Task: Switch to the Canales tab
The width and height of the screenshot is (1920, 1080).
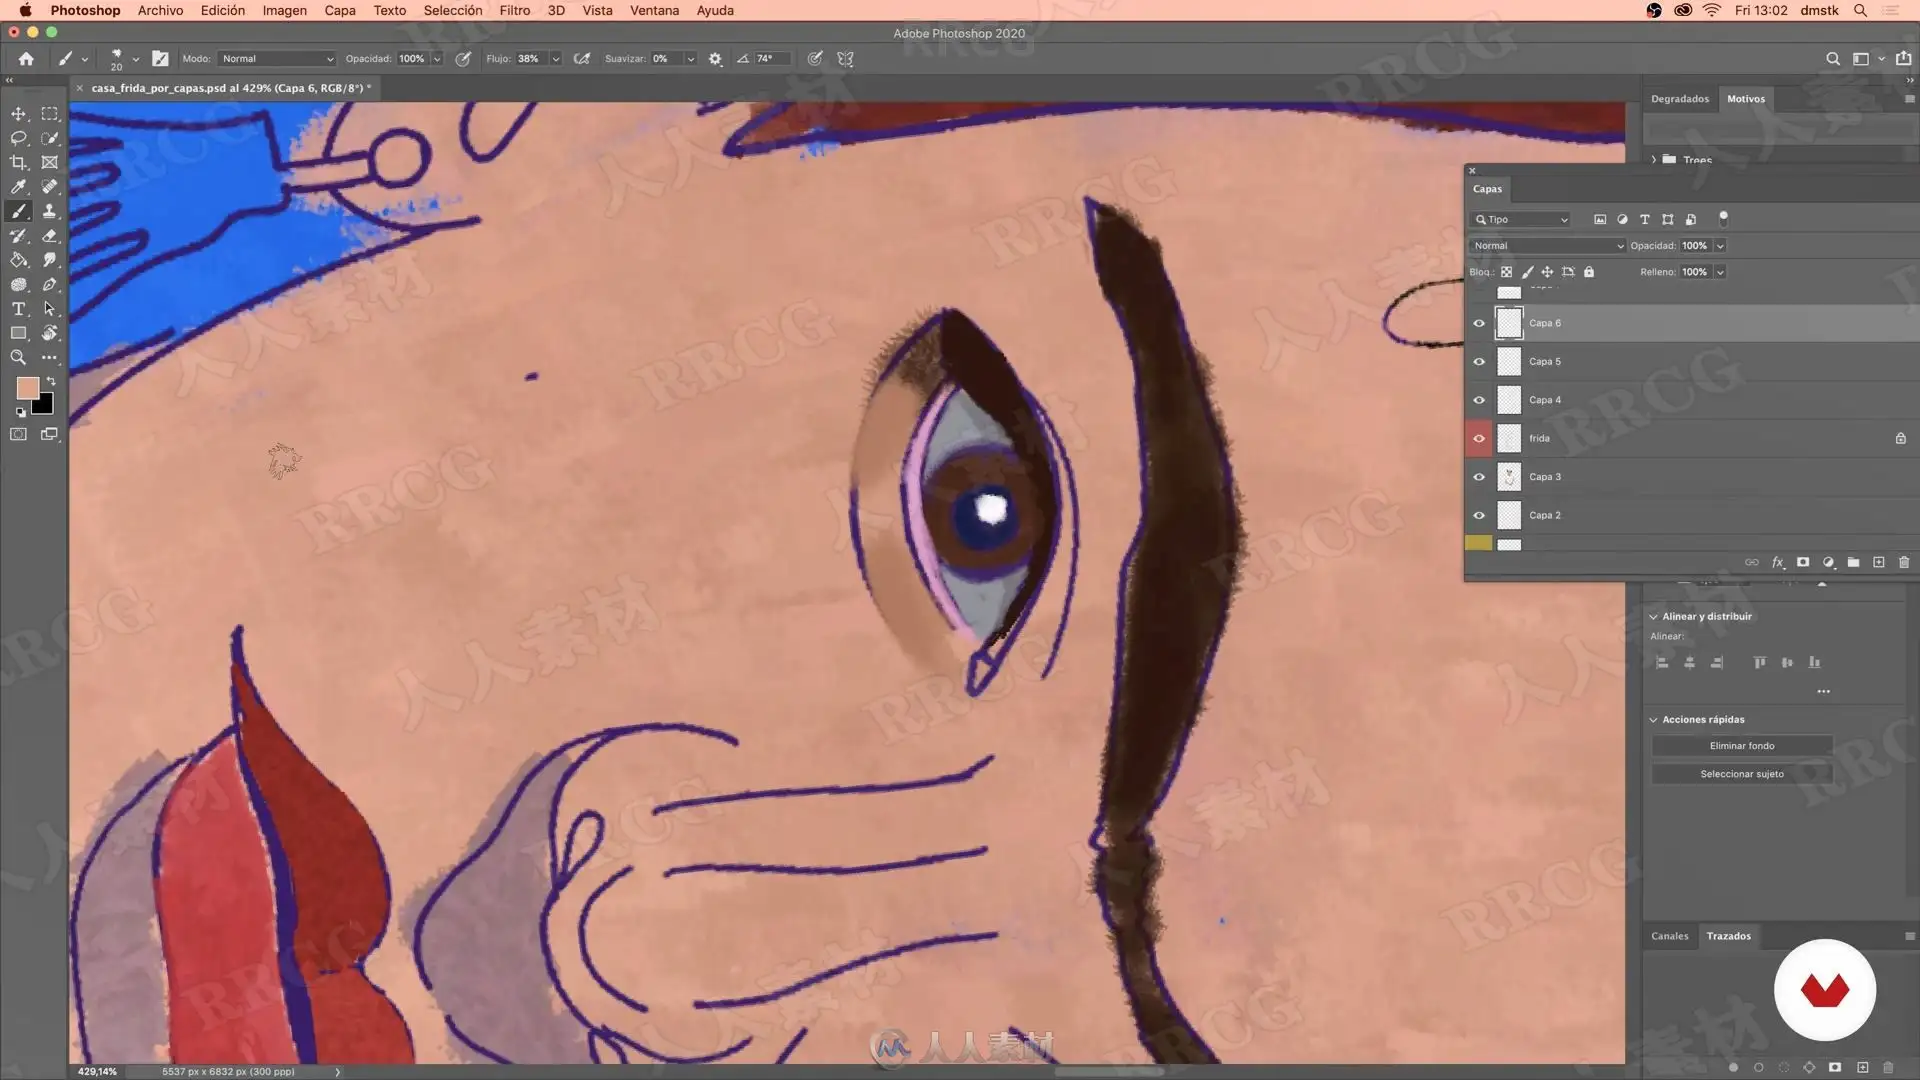Action: pos(1669,936)
